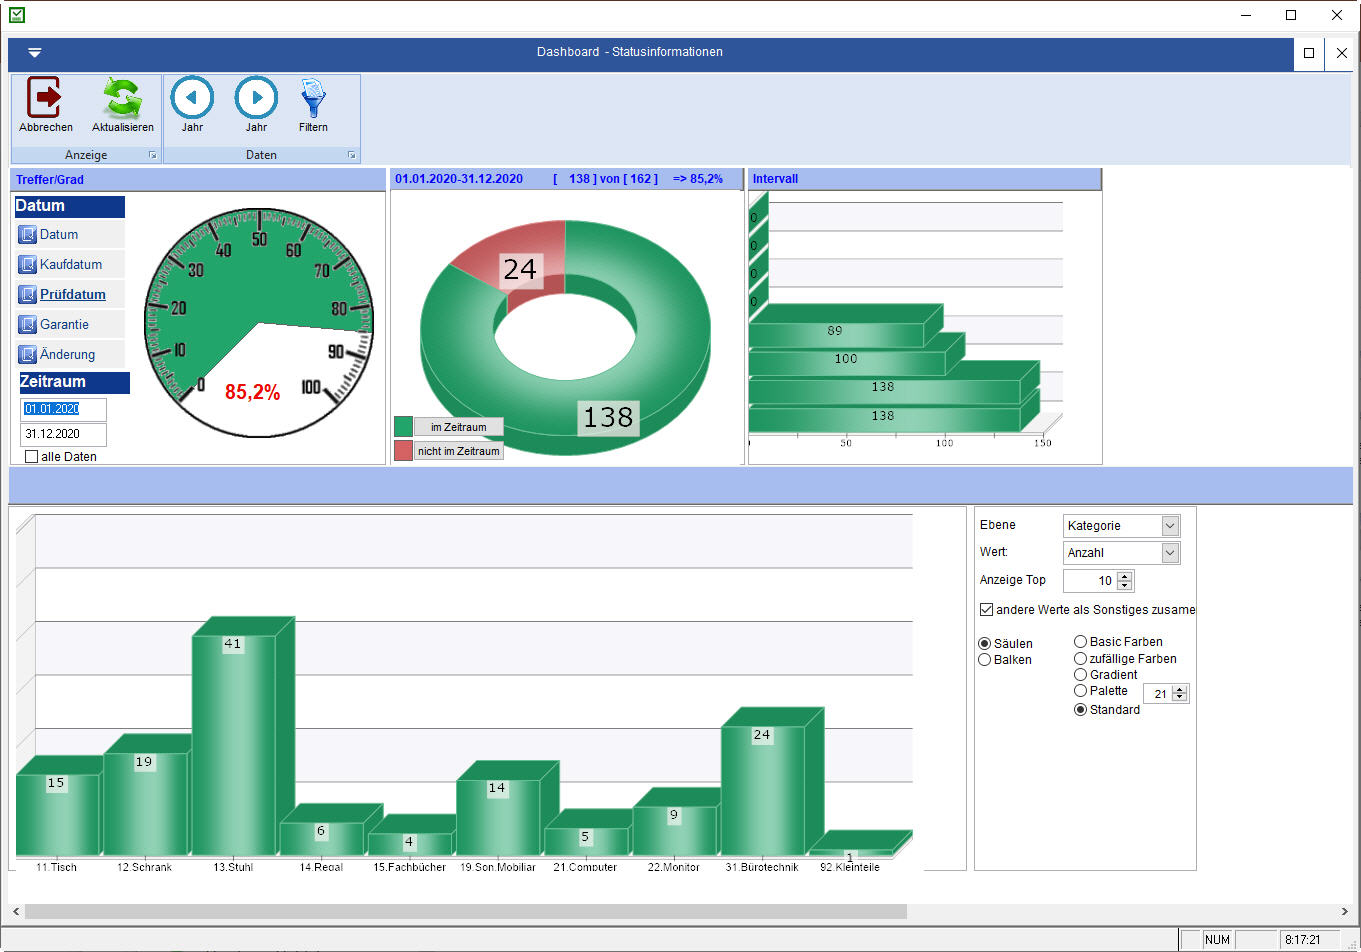Click the Abbrechen exit icon
The image size is (1361, 952).
[45, 98]
